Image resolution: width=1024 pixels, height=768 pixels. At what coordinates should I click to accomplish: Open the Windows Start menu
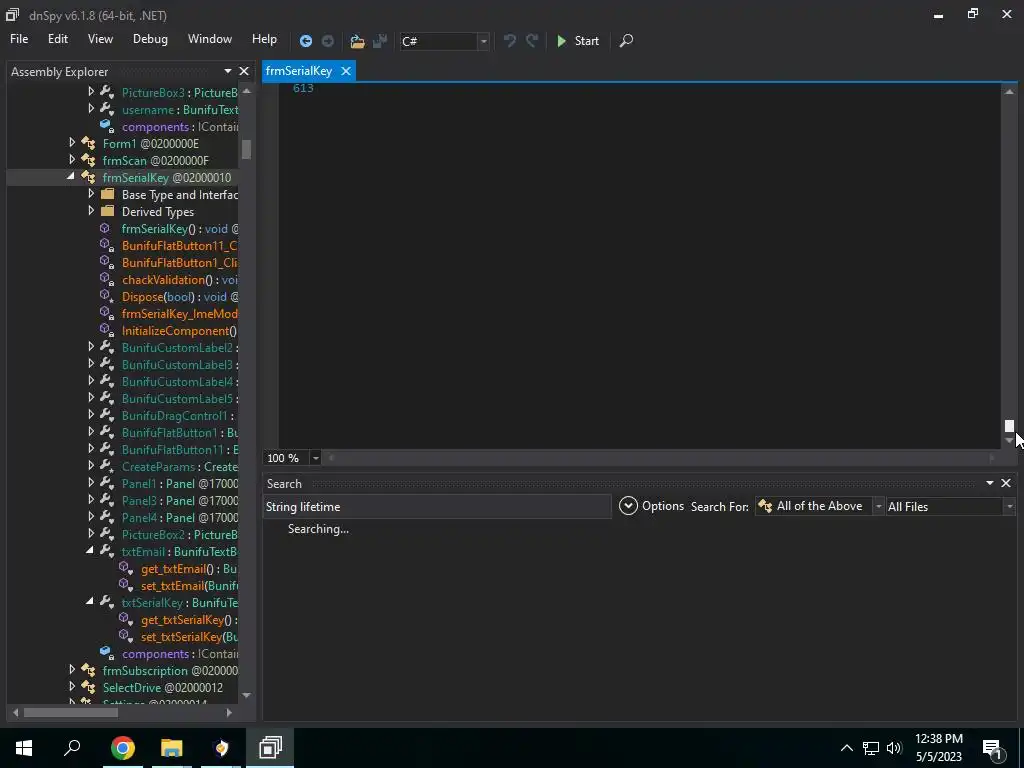24,748
